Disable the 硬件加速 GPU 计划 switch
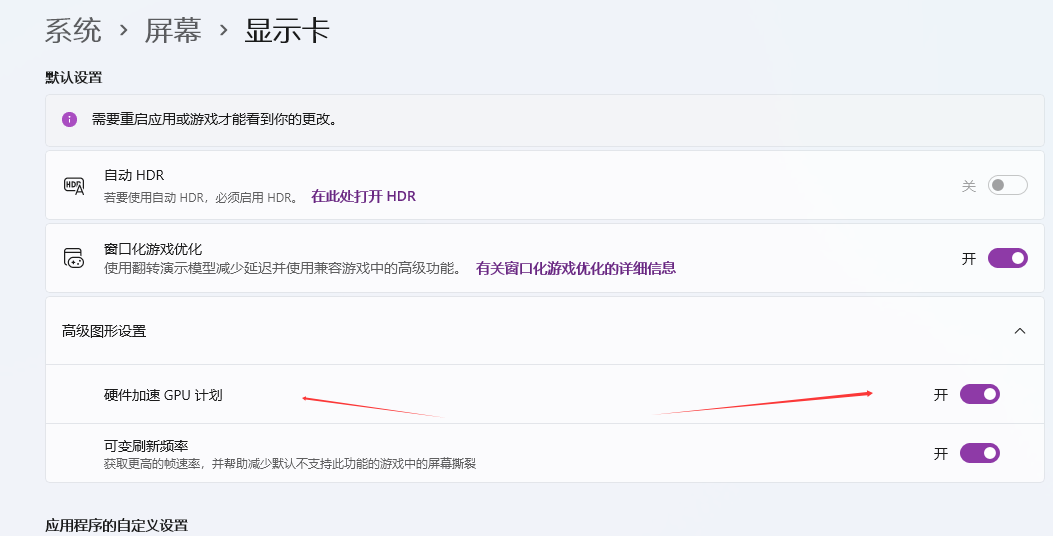 coord(979,394)
